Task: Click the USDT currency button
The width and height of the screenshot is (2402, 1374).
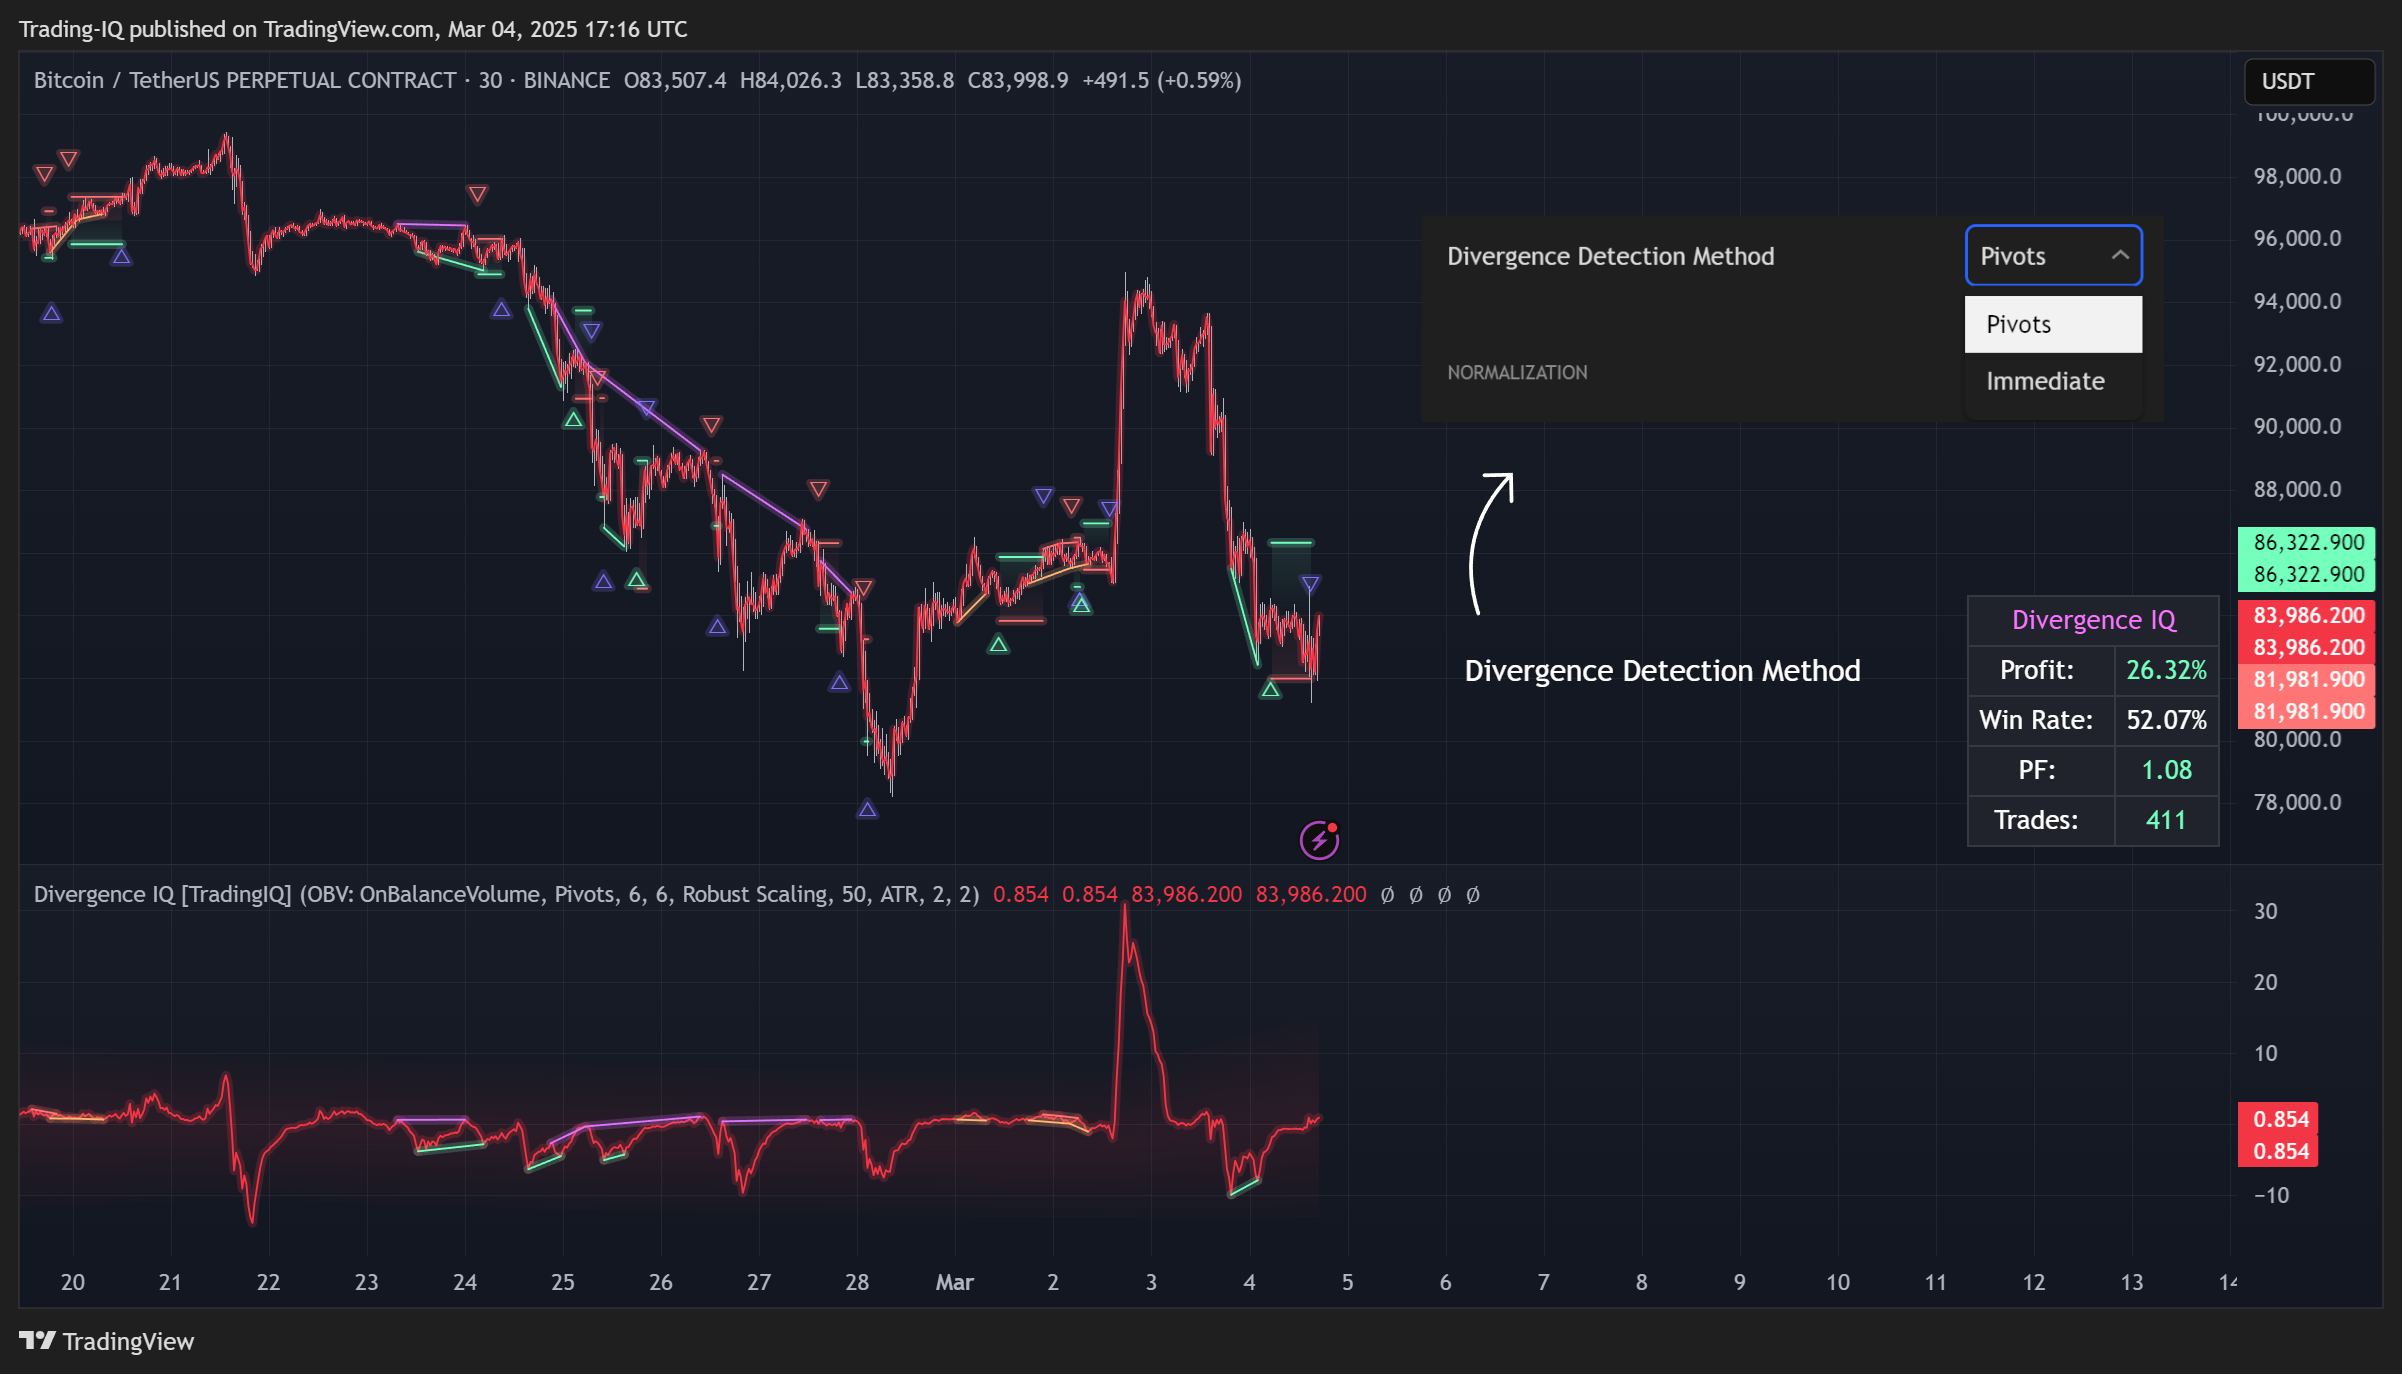Action: tap(2309, 81)
